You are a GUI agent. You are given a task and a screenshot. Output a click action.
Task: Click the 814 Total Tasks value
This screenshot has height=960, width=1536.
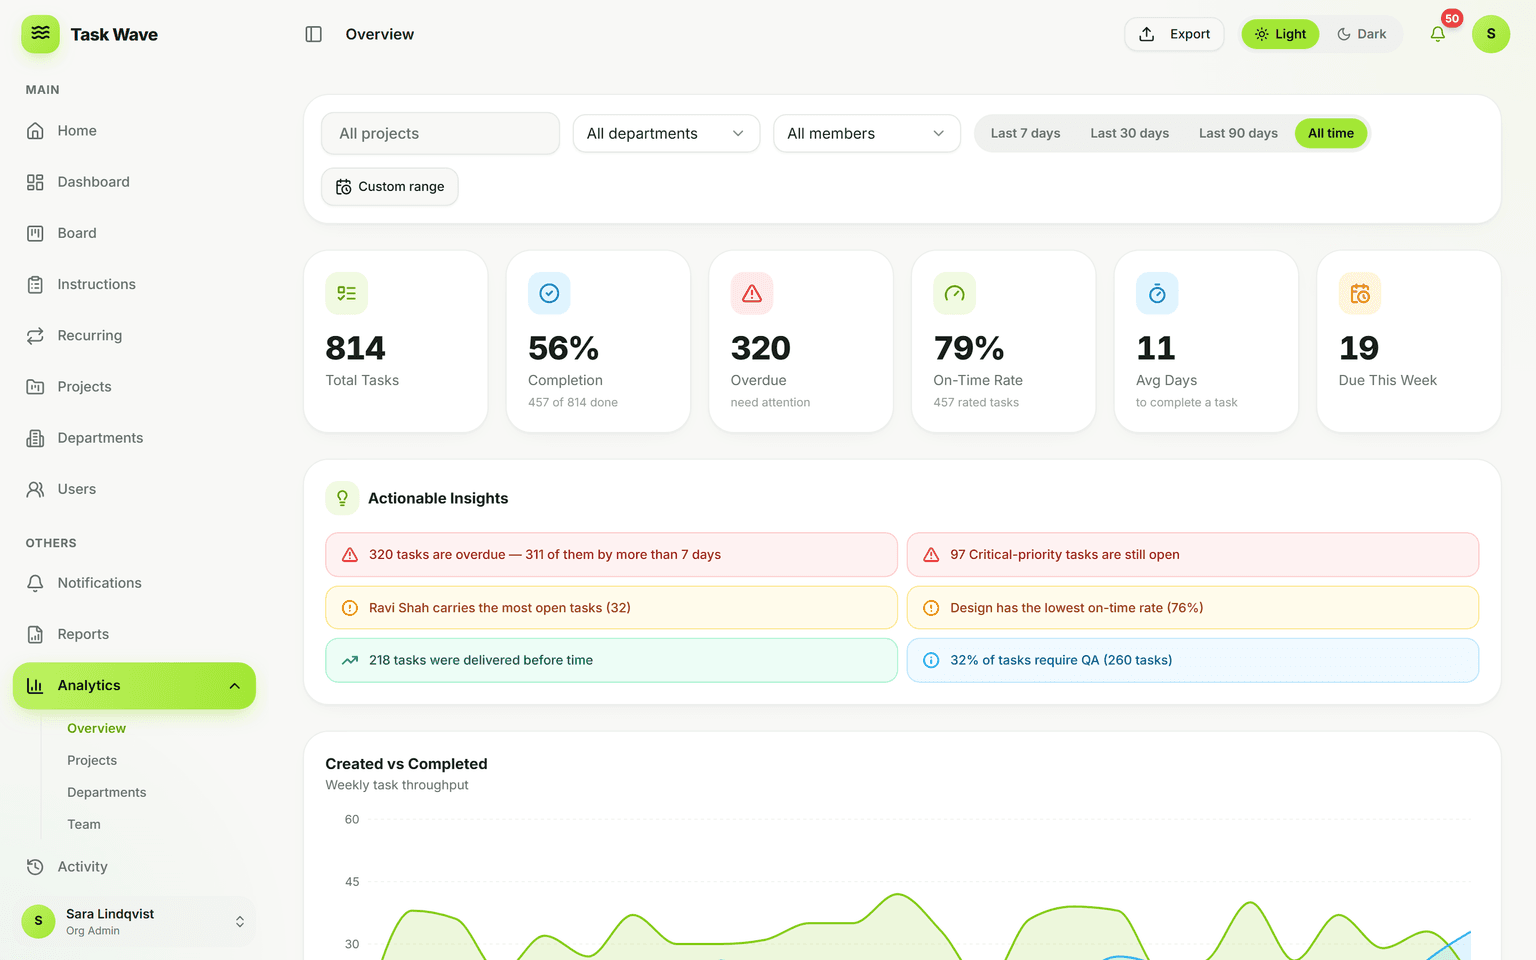[x=355, y=348]
